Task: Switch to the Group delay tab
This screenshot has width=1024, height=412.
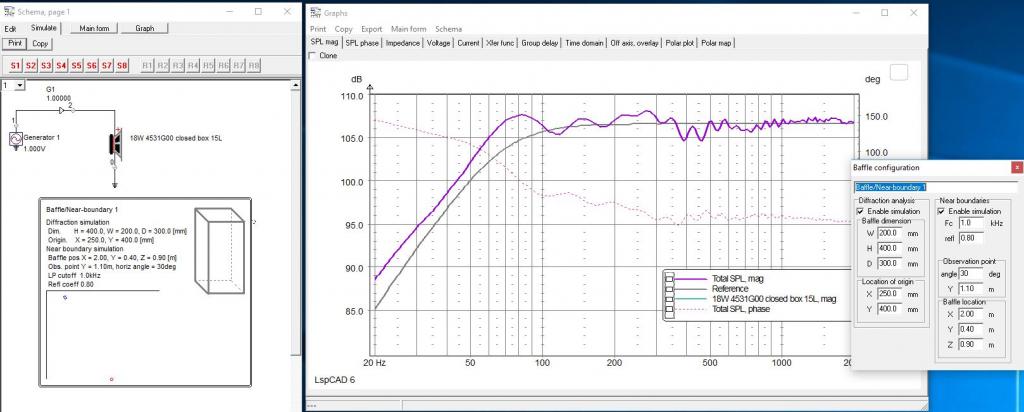Action: [x=540, y=43]
